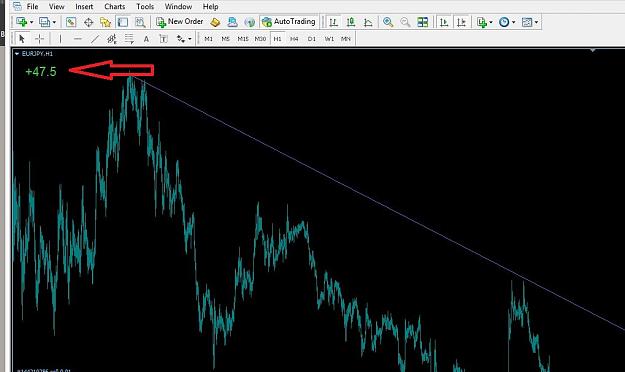
Task: Click the application icon beside File menu
Action: pos(17,6)
